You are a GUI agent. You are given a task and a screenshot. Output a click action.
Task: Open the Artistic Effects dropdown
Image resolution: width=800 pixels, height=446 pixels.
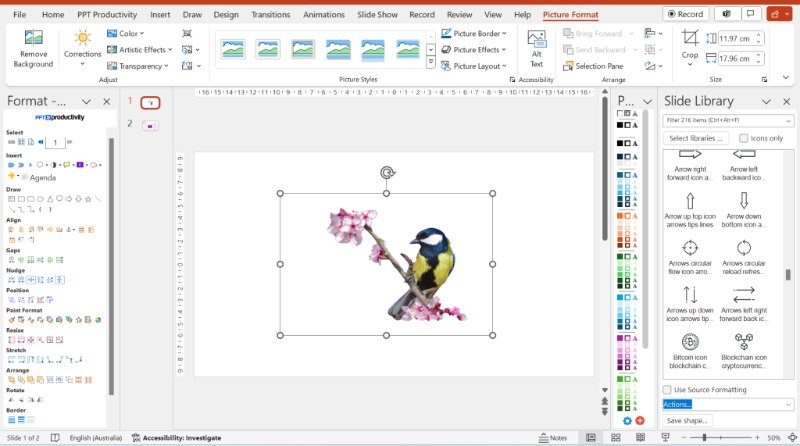click(x=141, y=49)
